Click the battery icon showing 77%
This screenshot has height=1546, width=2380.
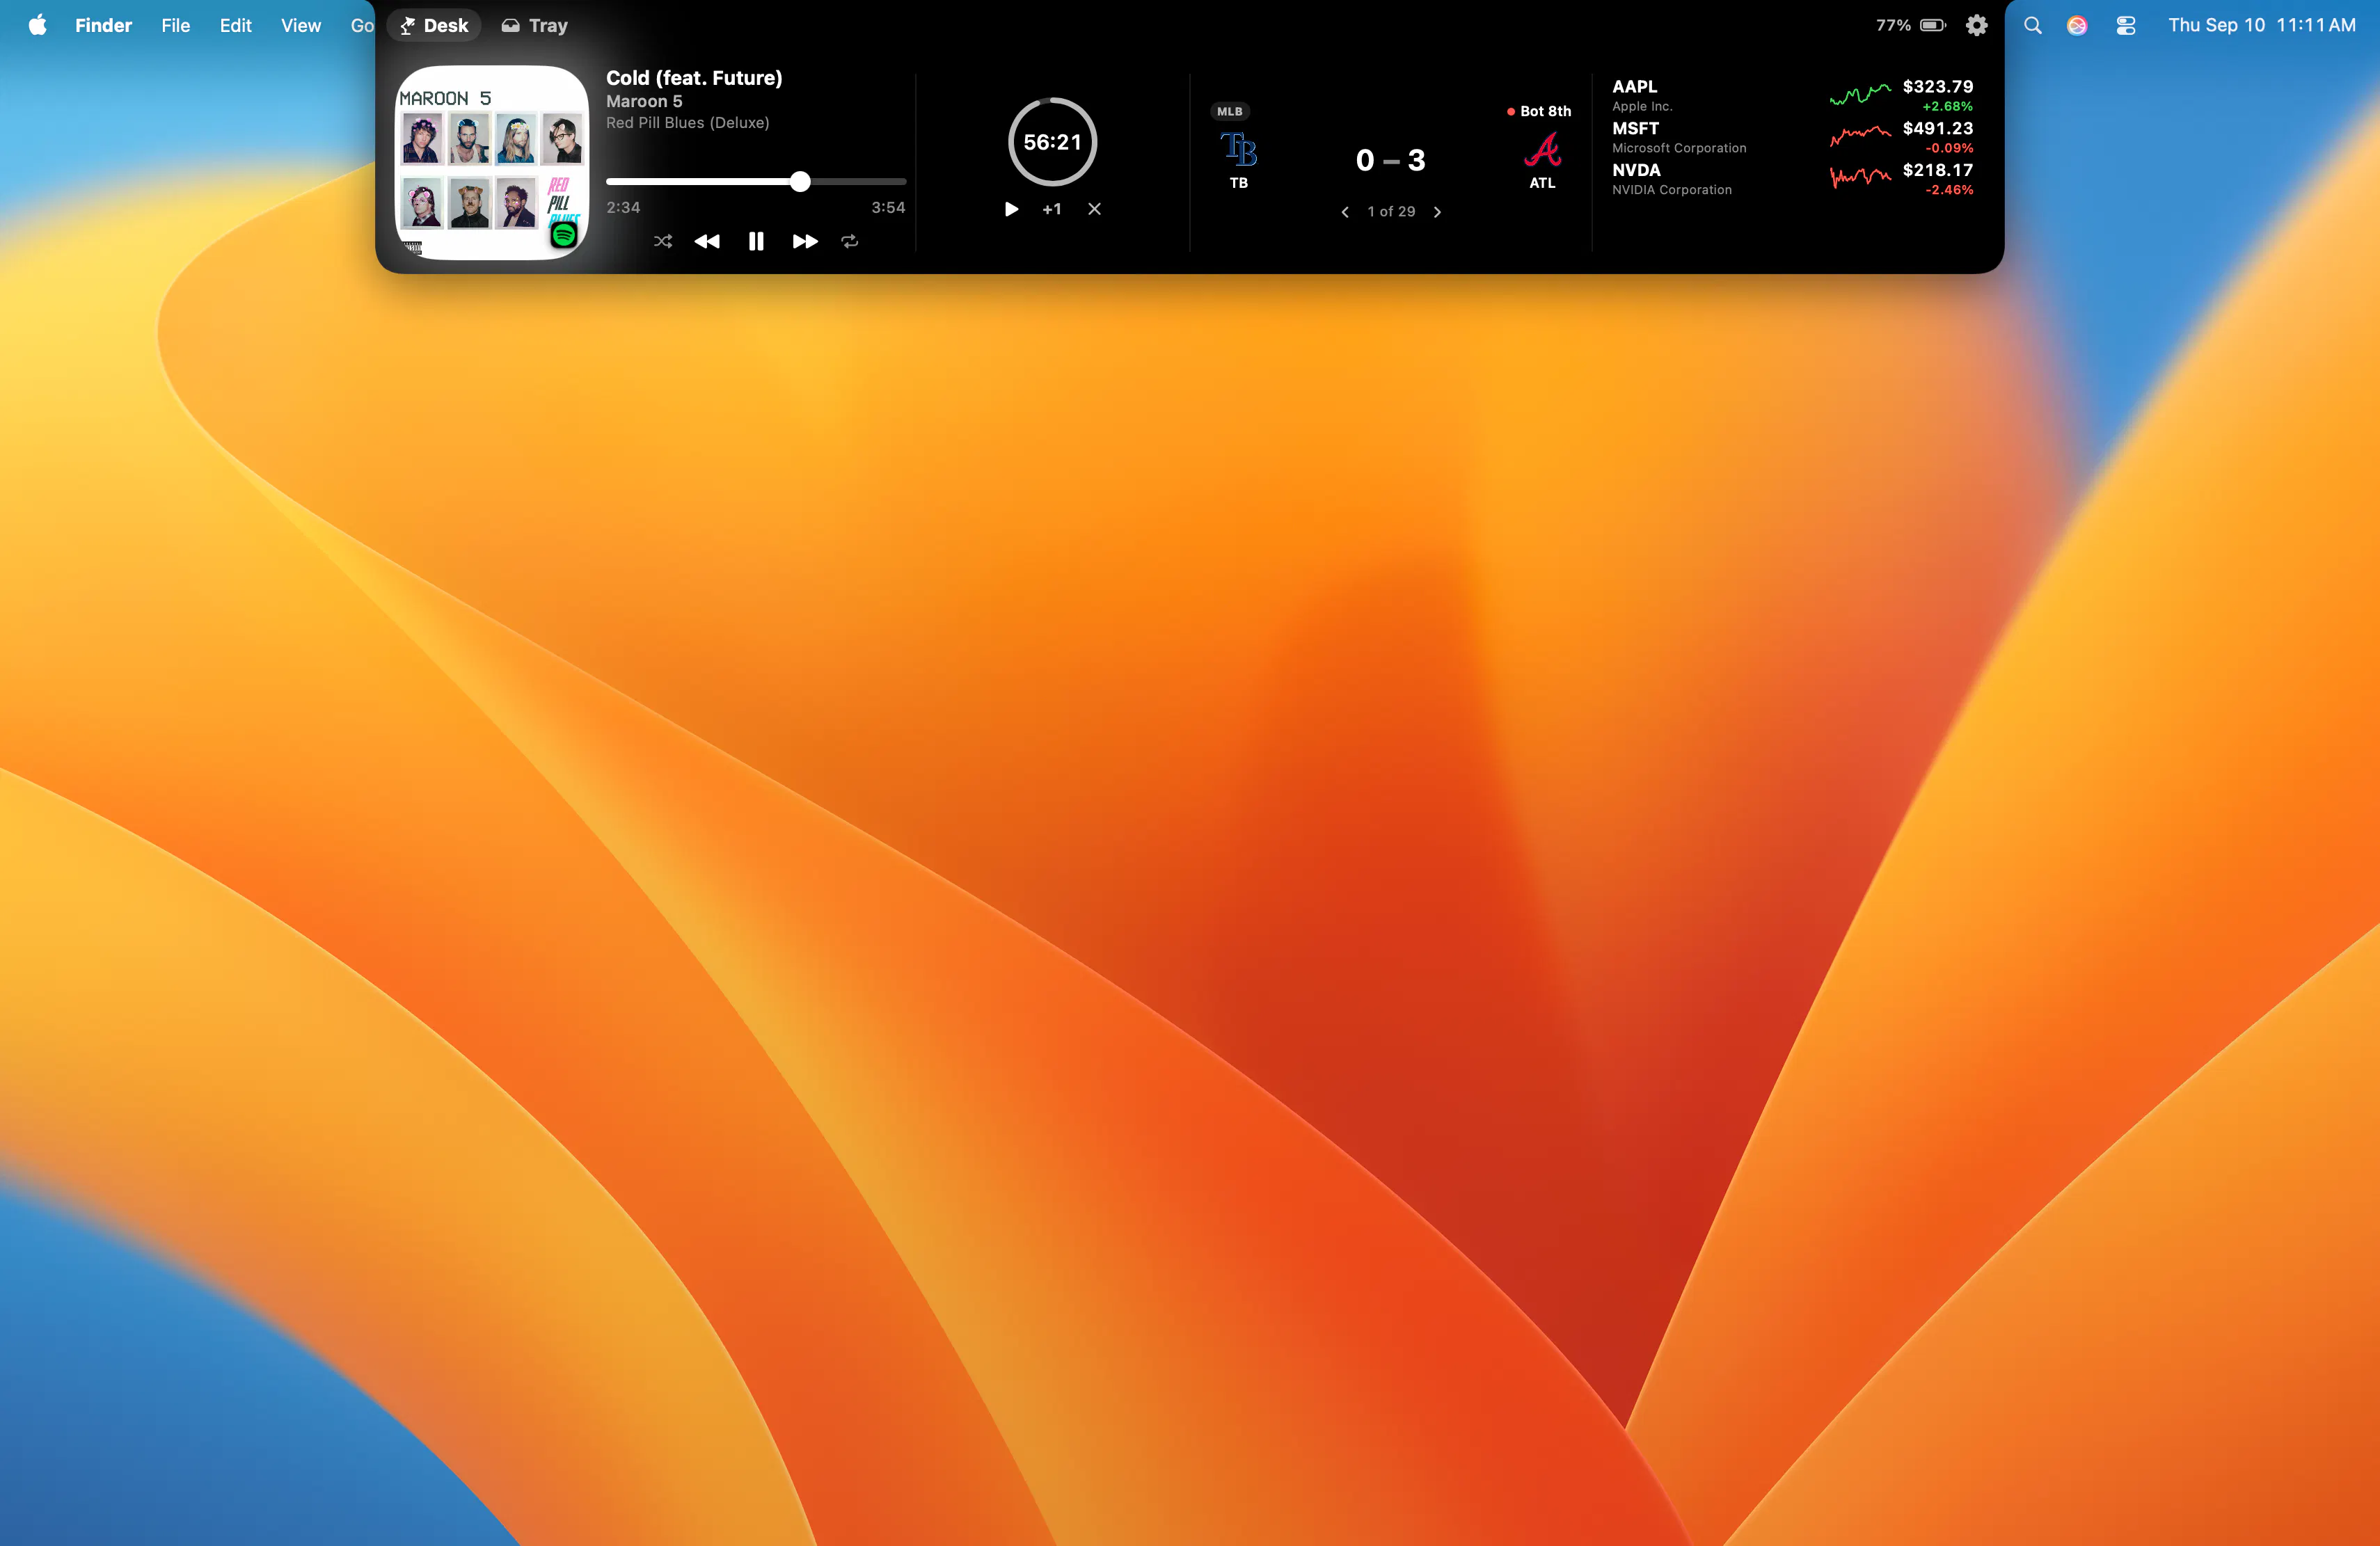tap(1933, 25)
